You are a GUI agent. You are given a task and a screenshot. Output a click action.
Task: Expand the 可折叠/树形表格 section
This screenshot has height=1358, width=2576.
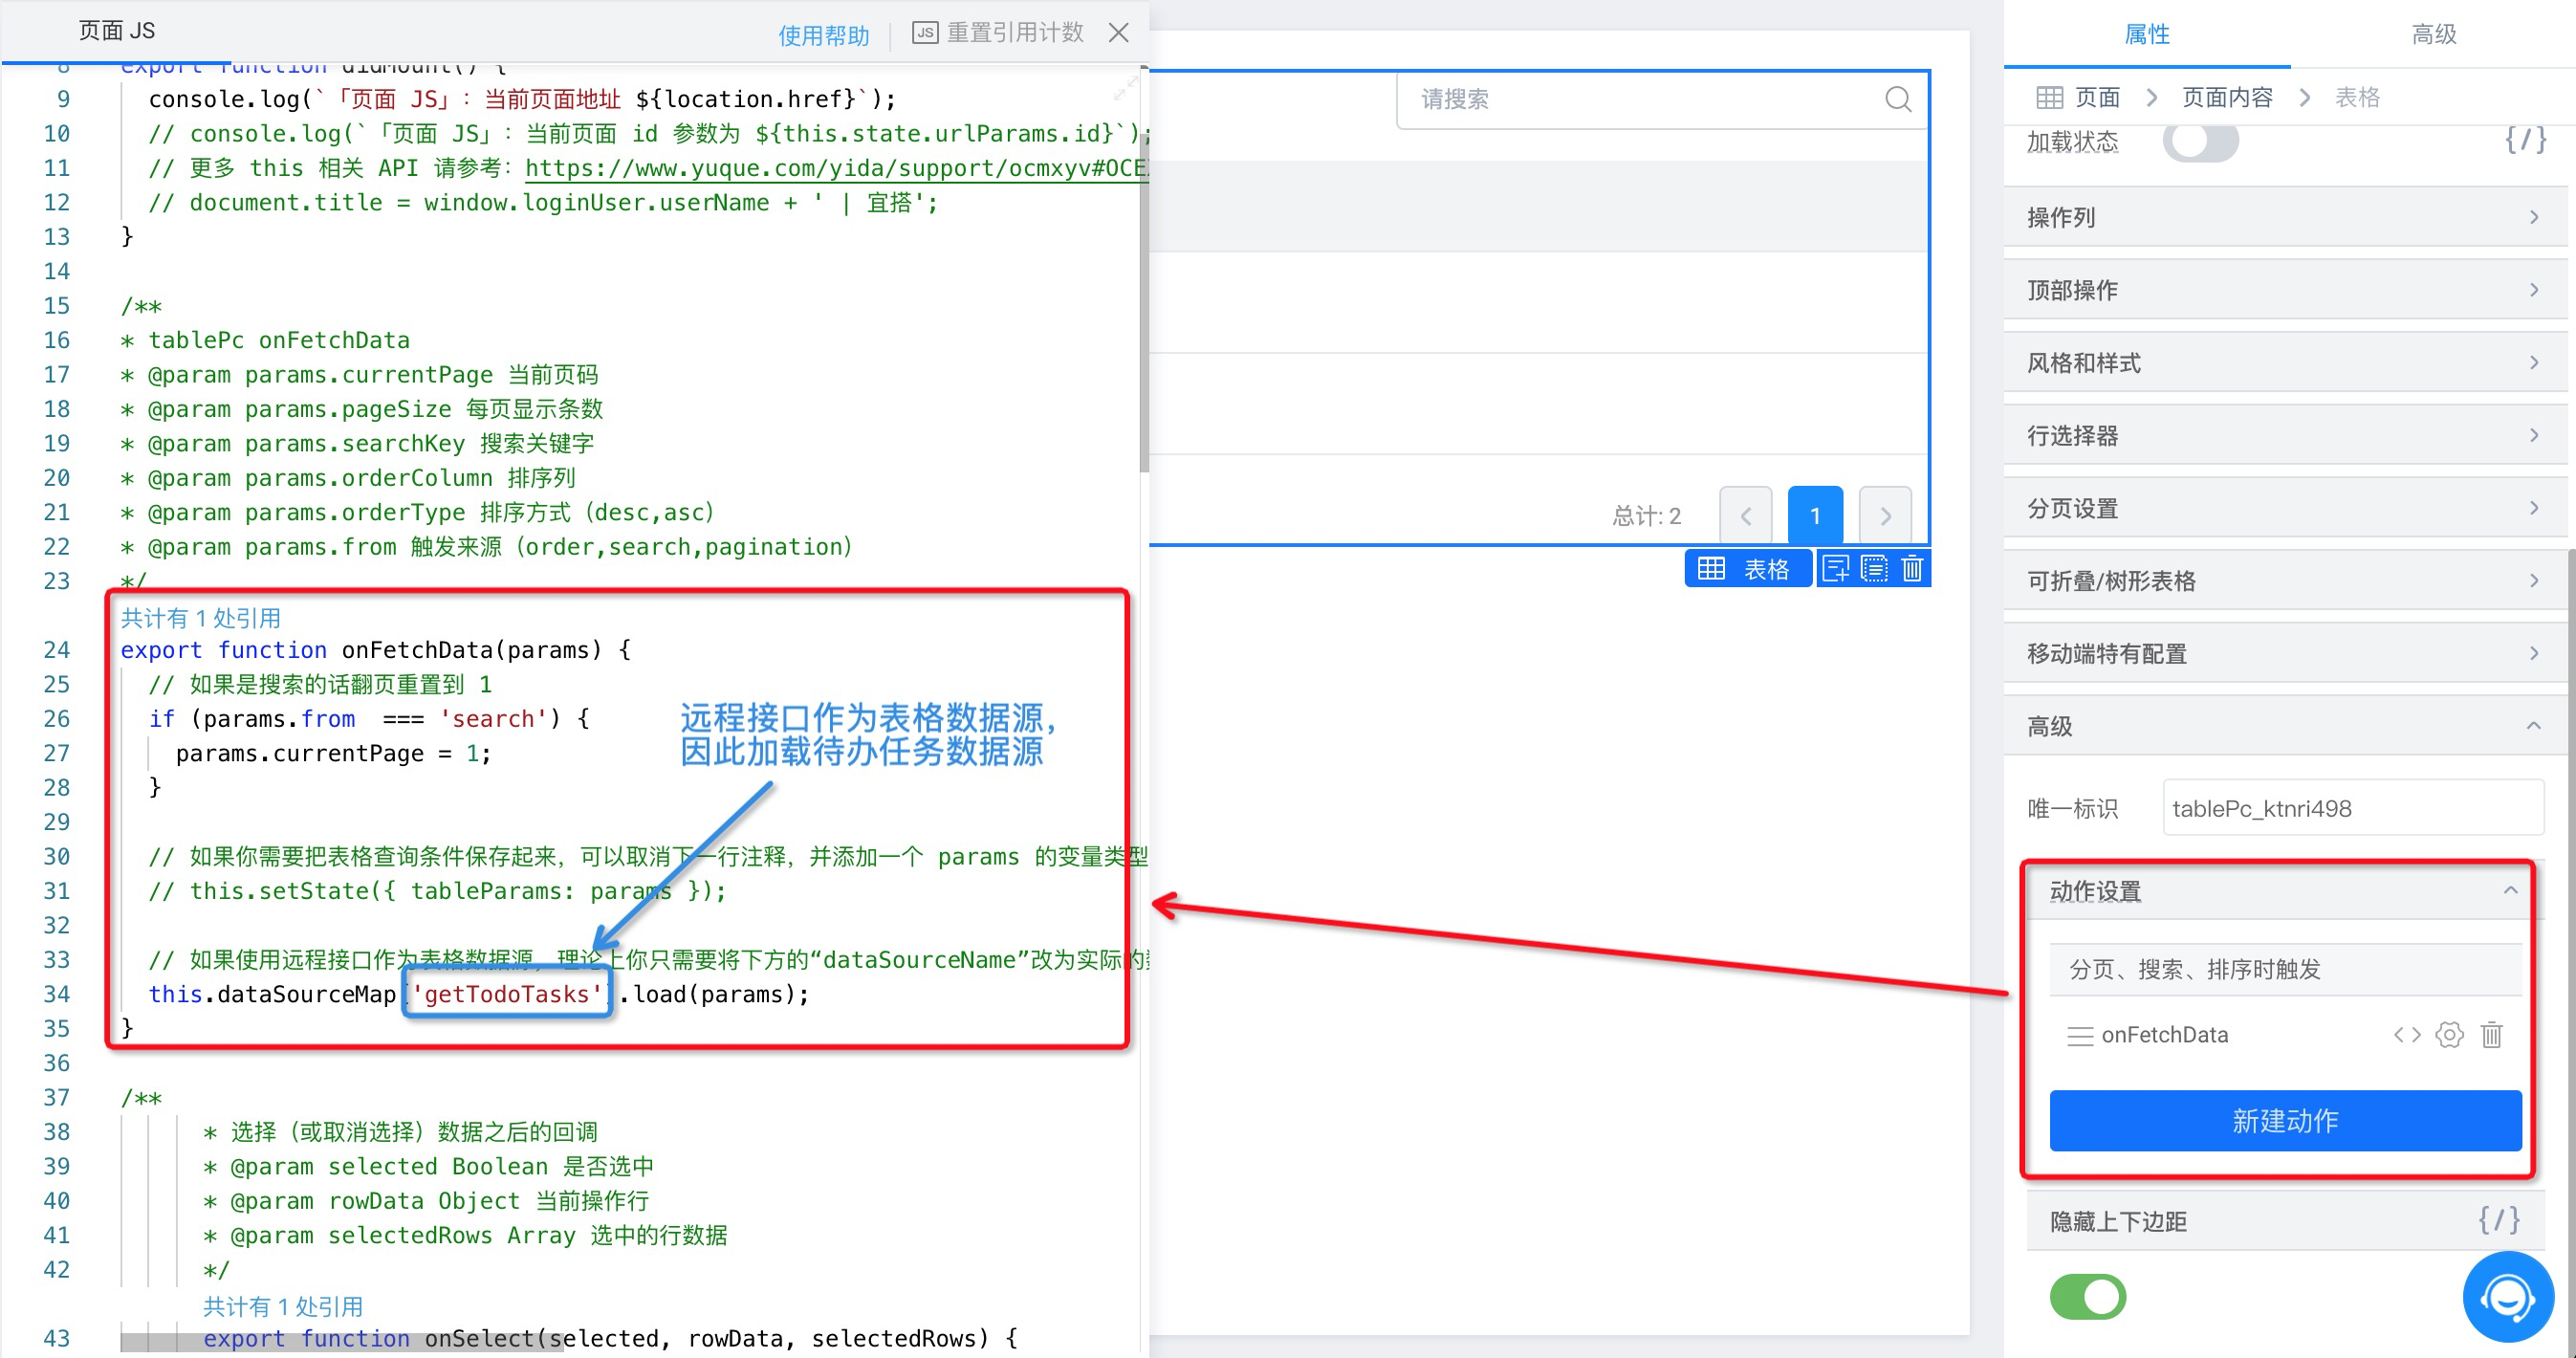pyautogui.click(x=2286, y=581)
